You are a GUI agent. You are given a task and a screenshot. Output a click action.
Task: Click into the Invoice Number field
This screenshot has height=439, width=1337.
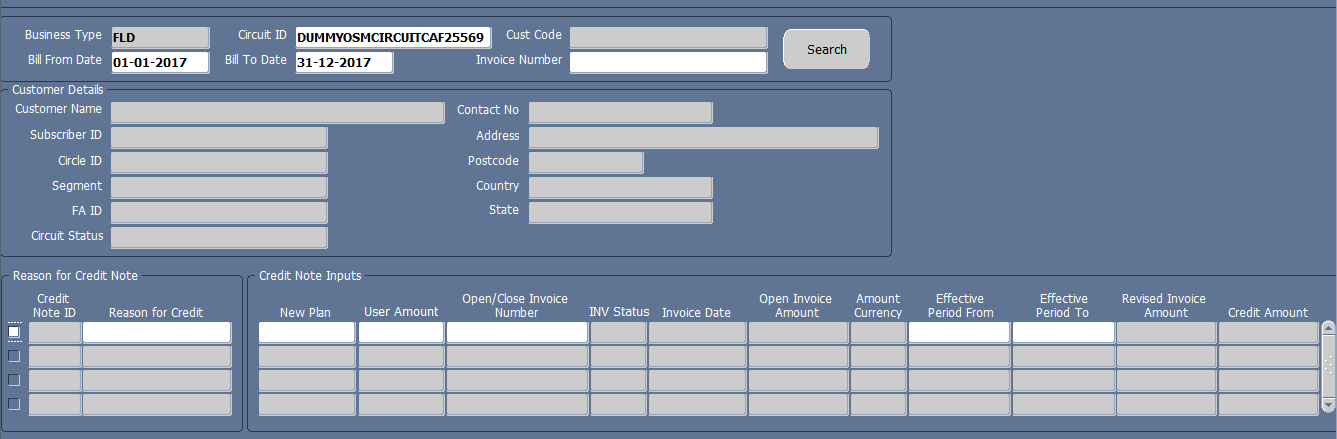pyautogui.click(x=668, y=62)
